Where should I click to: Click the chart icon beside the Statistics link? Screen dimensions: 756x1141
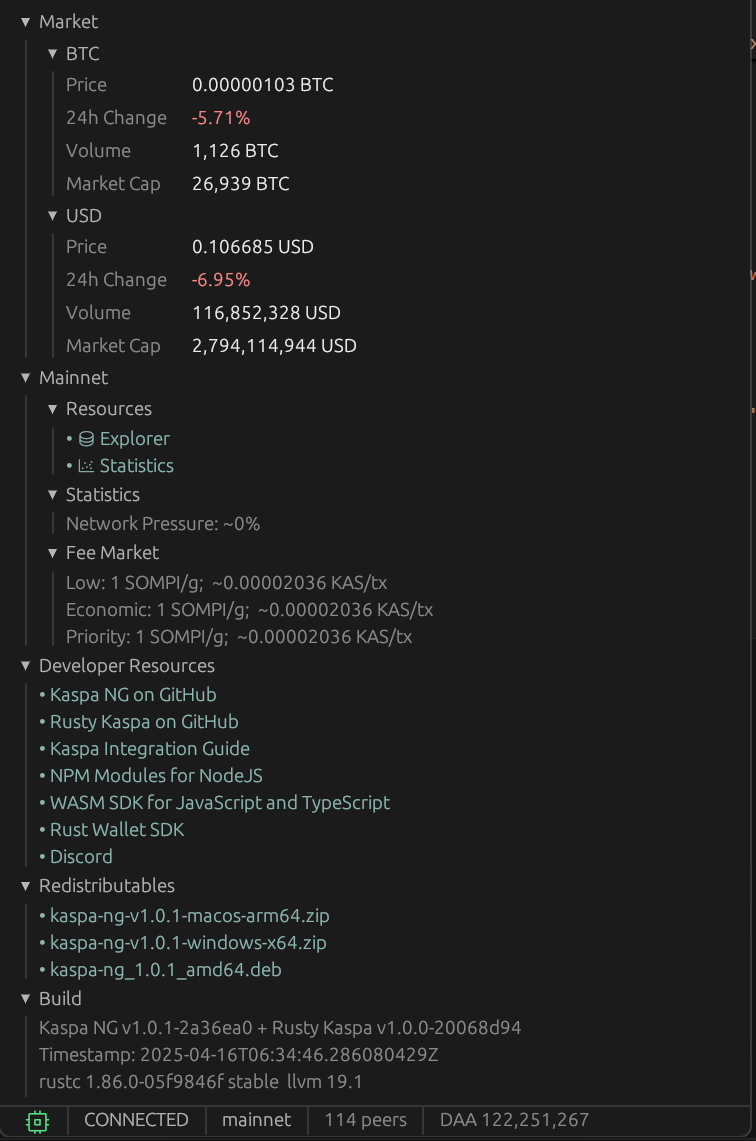[x=87, y=466]
